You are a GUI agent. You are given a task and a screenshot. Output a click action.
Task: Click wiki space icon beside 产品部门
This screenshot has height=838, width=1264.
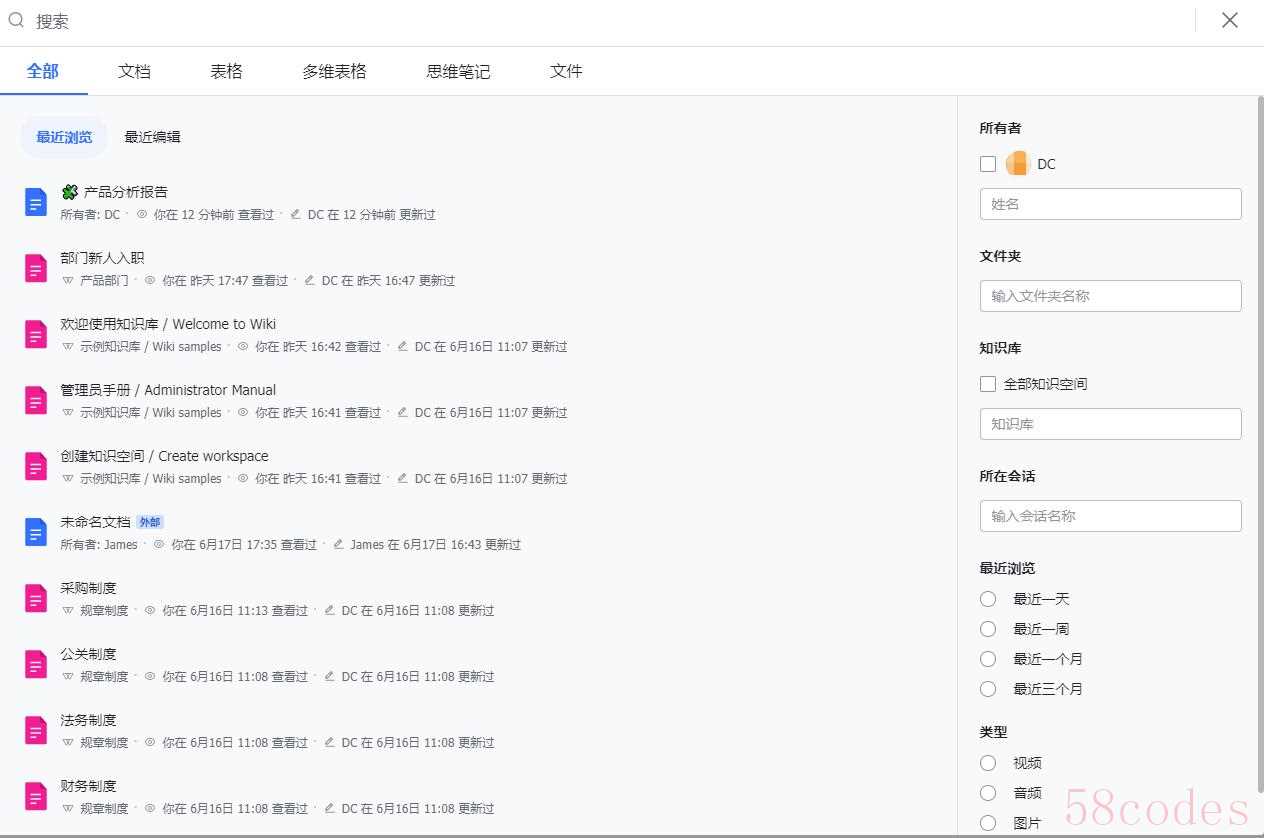(x=68, y=281)
